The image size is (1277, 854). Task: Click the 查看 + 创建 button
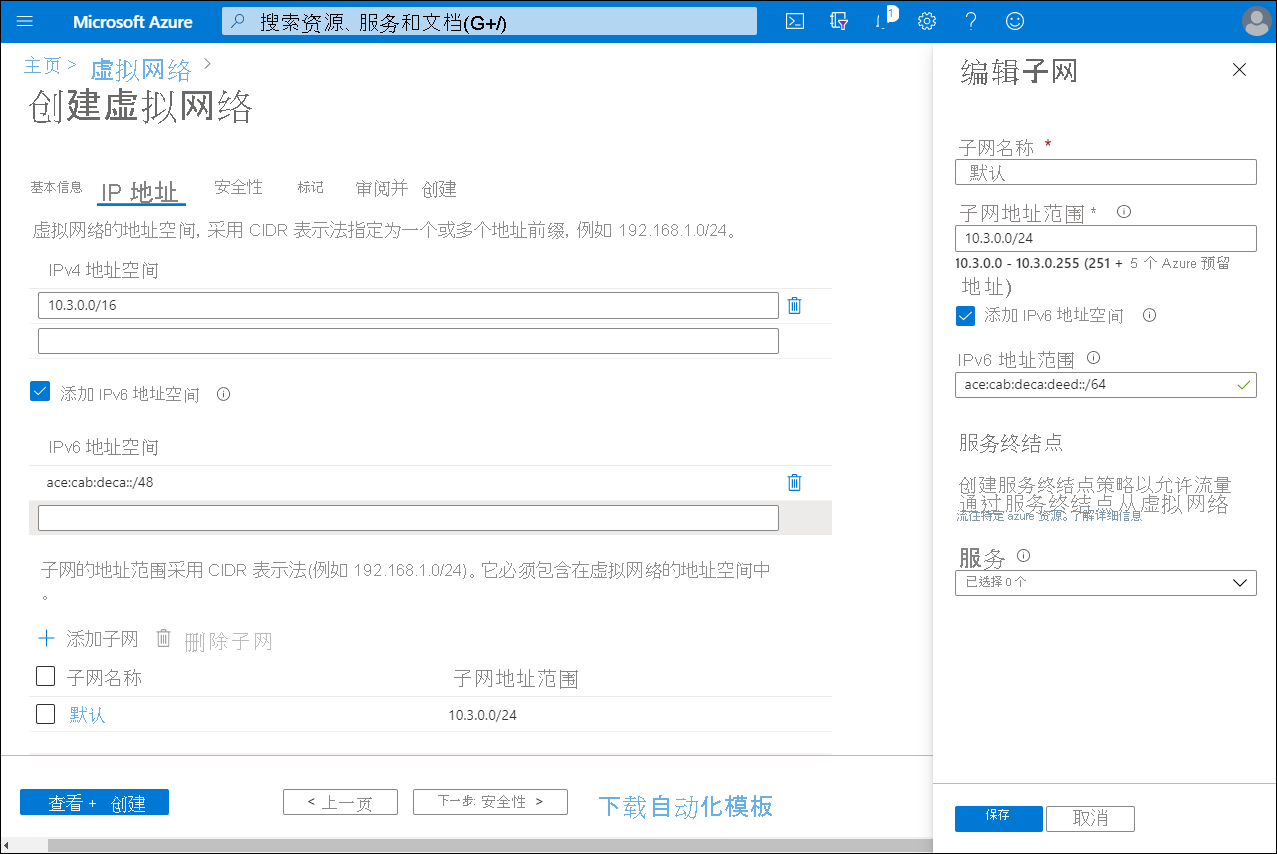[x=94, y=801]
